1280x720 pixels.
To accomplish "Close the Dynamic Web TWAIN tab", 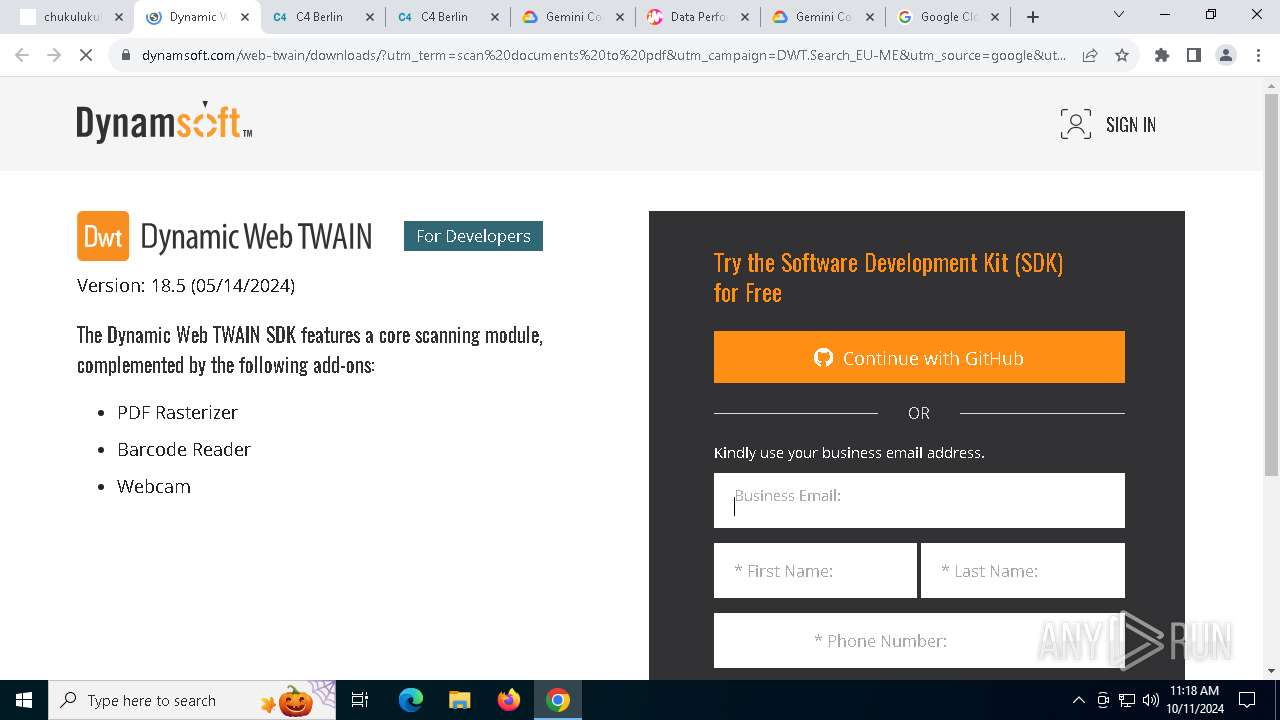I will [x=245, y=17].
